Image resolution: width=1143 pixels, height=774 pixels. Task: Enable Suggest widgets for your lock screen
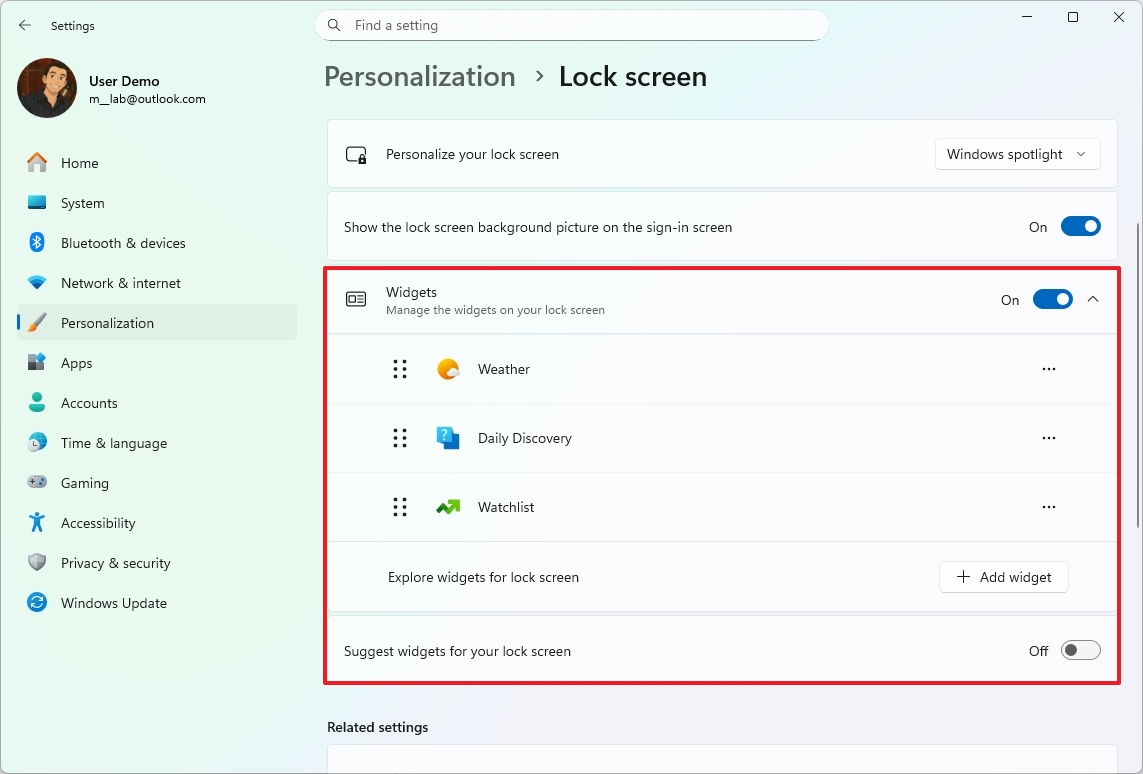(x=1080, y=650)
